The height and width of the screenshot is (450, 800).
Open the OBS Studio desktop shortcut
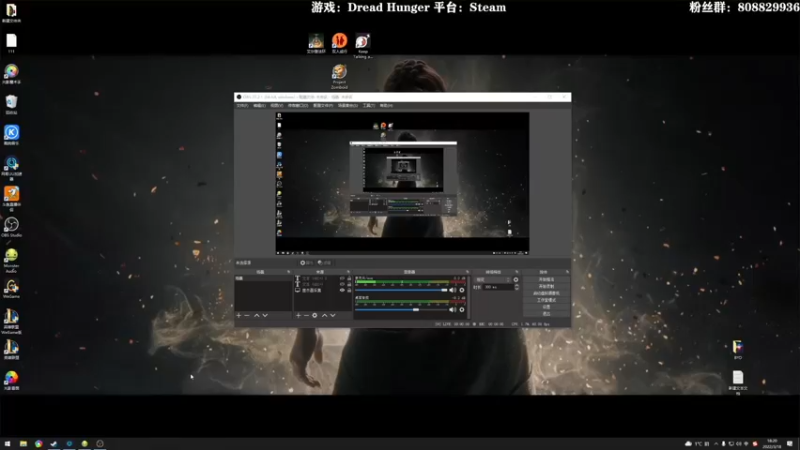click(11, 228)
